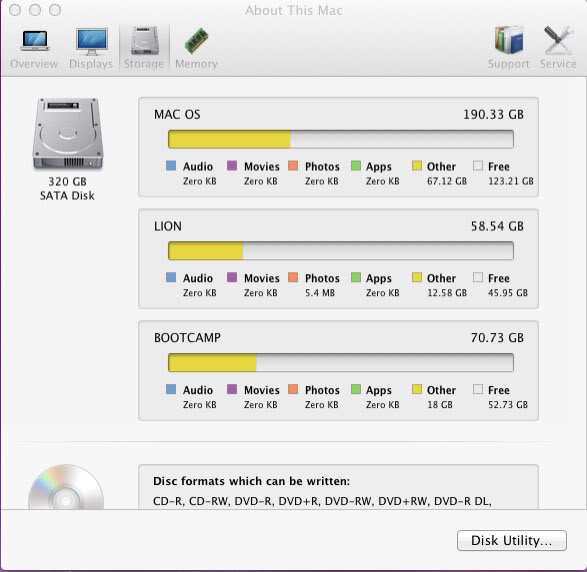587x572 pixels.
Task: Click the purple Movies swatch under MAC OS
Action: [232, 165]
